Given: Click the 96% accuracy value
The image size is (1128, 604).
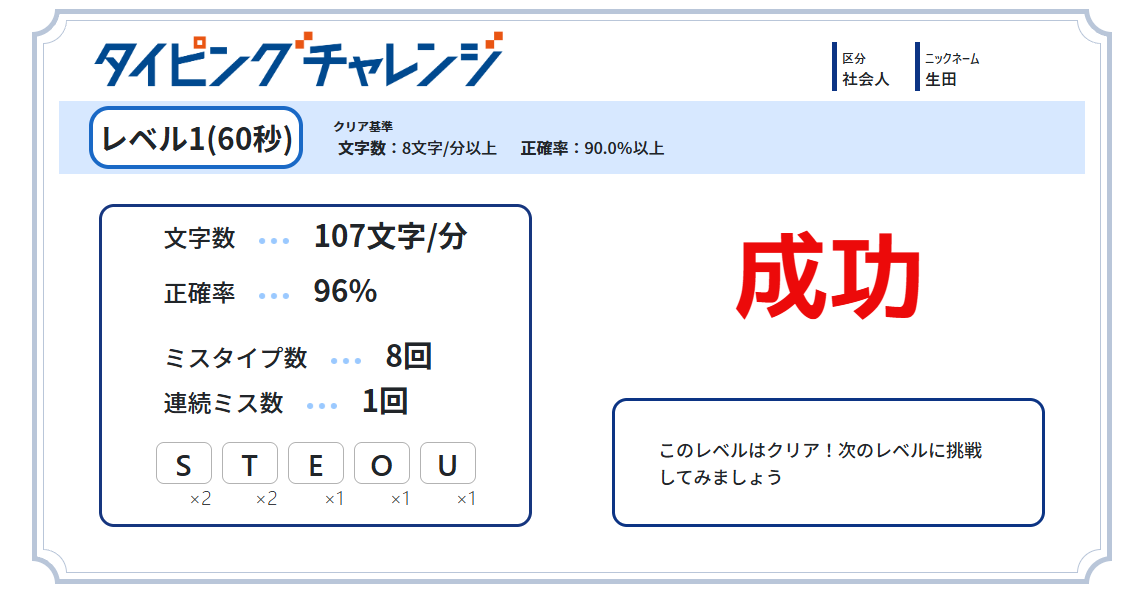Looking at the screenshot, I should [x=345, y=291].
